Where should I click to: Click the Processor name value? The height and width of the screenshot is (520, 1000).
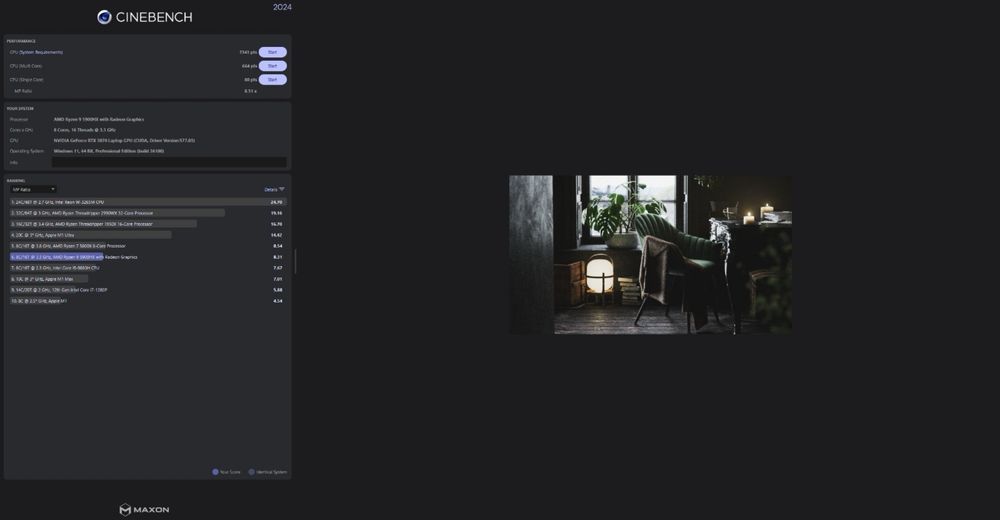(x=99, y=119)
